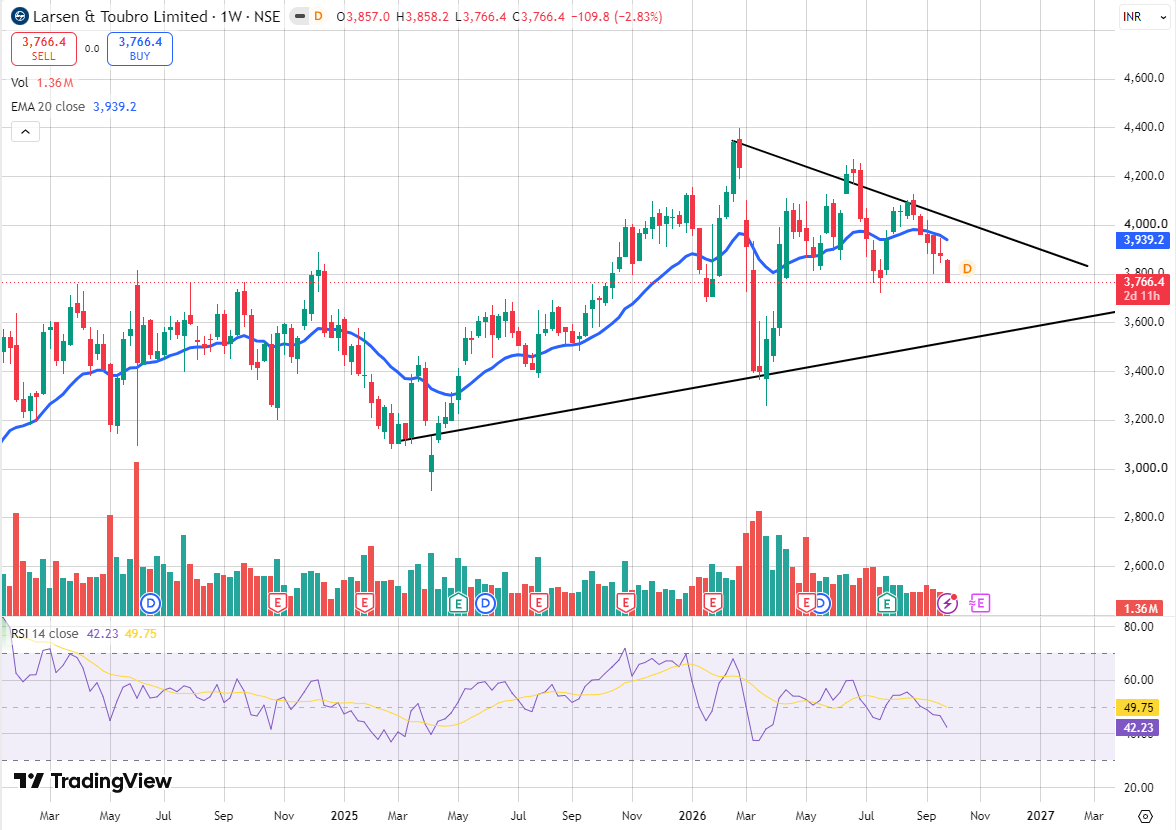Screen dimensions: 1176x830
Task: Click the pink upcoming earnings E icon
Action: (980, 603)
